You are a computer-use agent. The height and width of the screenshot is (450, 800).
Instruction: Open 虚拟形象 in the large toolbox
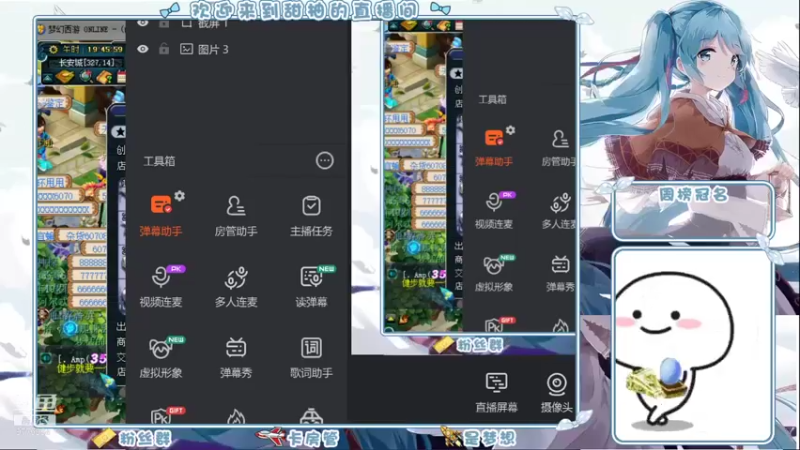click(x=161, y=357)
